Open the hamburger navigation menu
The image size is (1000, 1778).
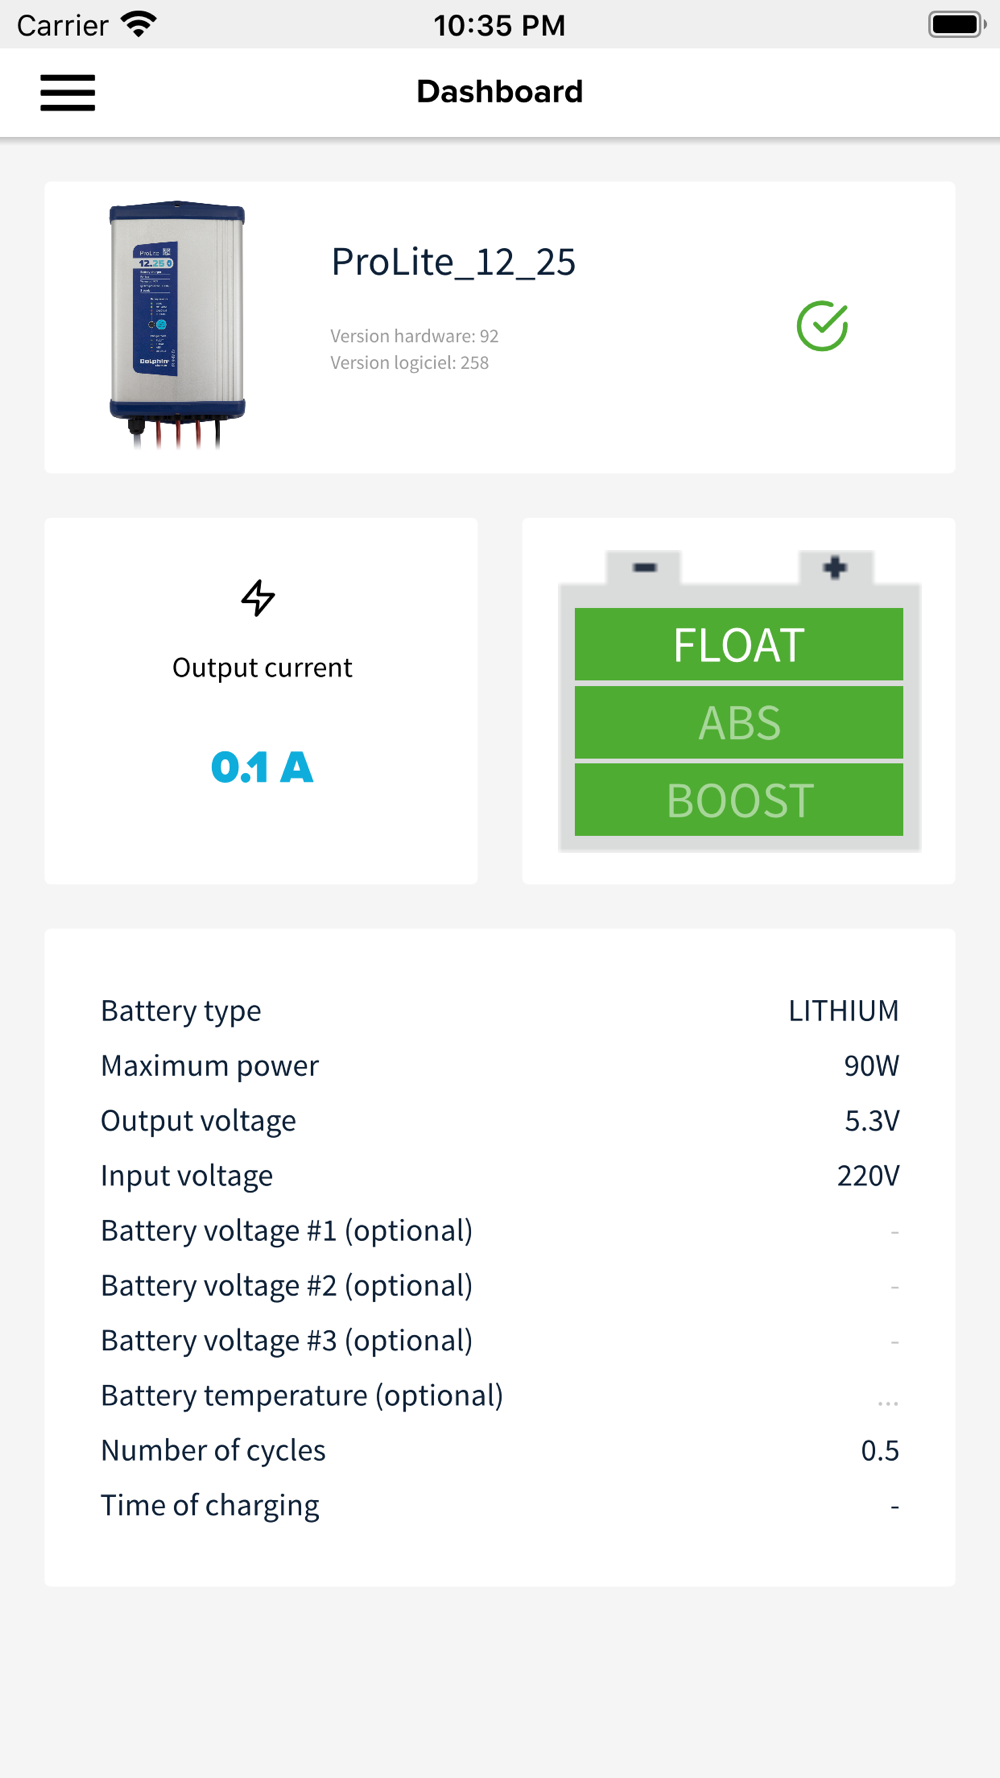tap(68, 93)
